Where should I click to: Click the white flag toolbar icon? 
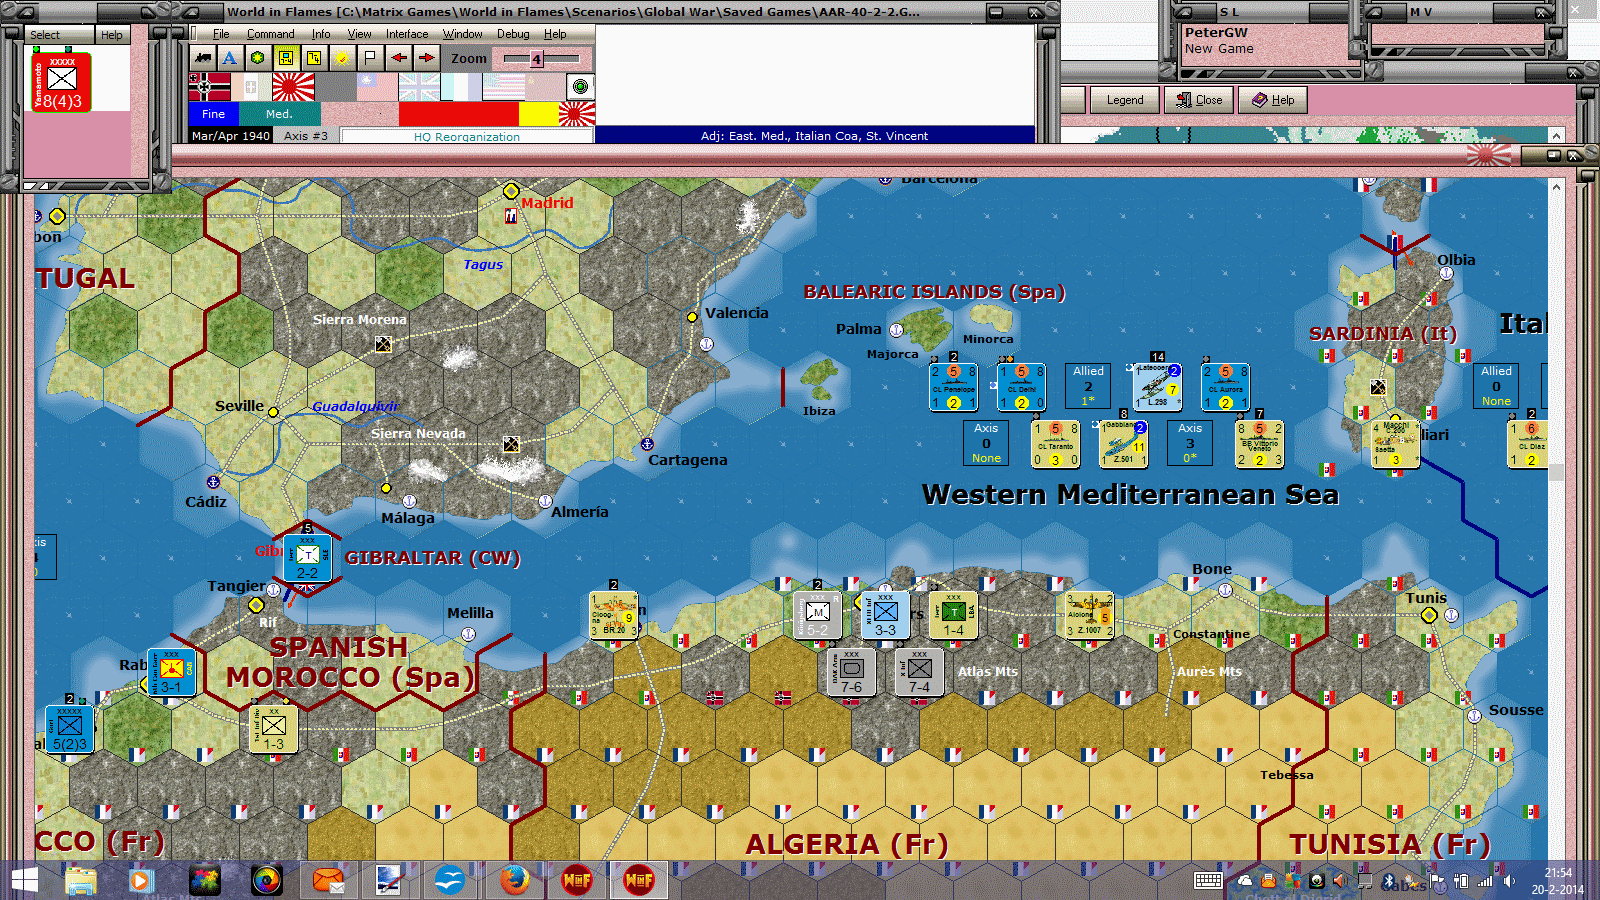[370, 58]
